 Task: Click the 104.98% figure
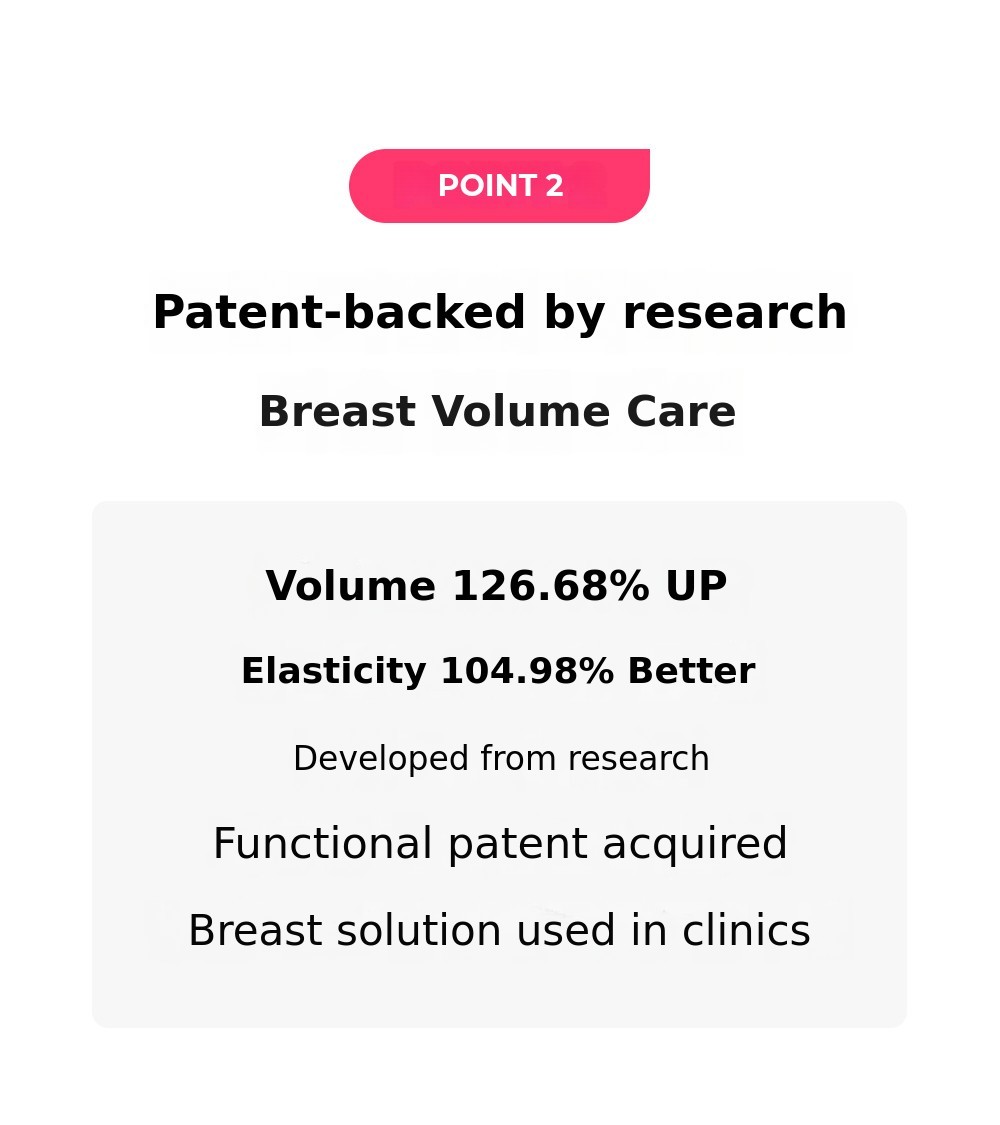coord(527,671)
